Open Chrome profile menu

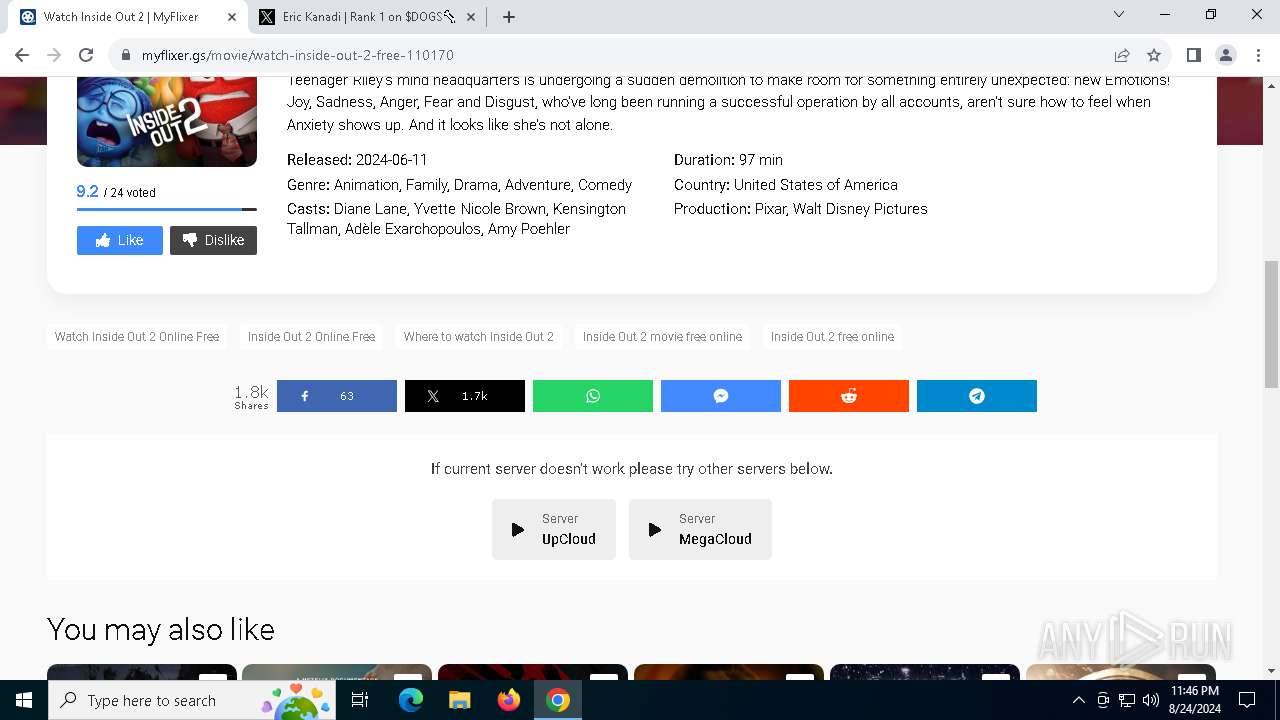pos(1225,55)
